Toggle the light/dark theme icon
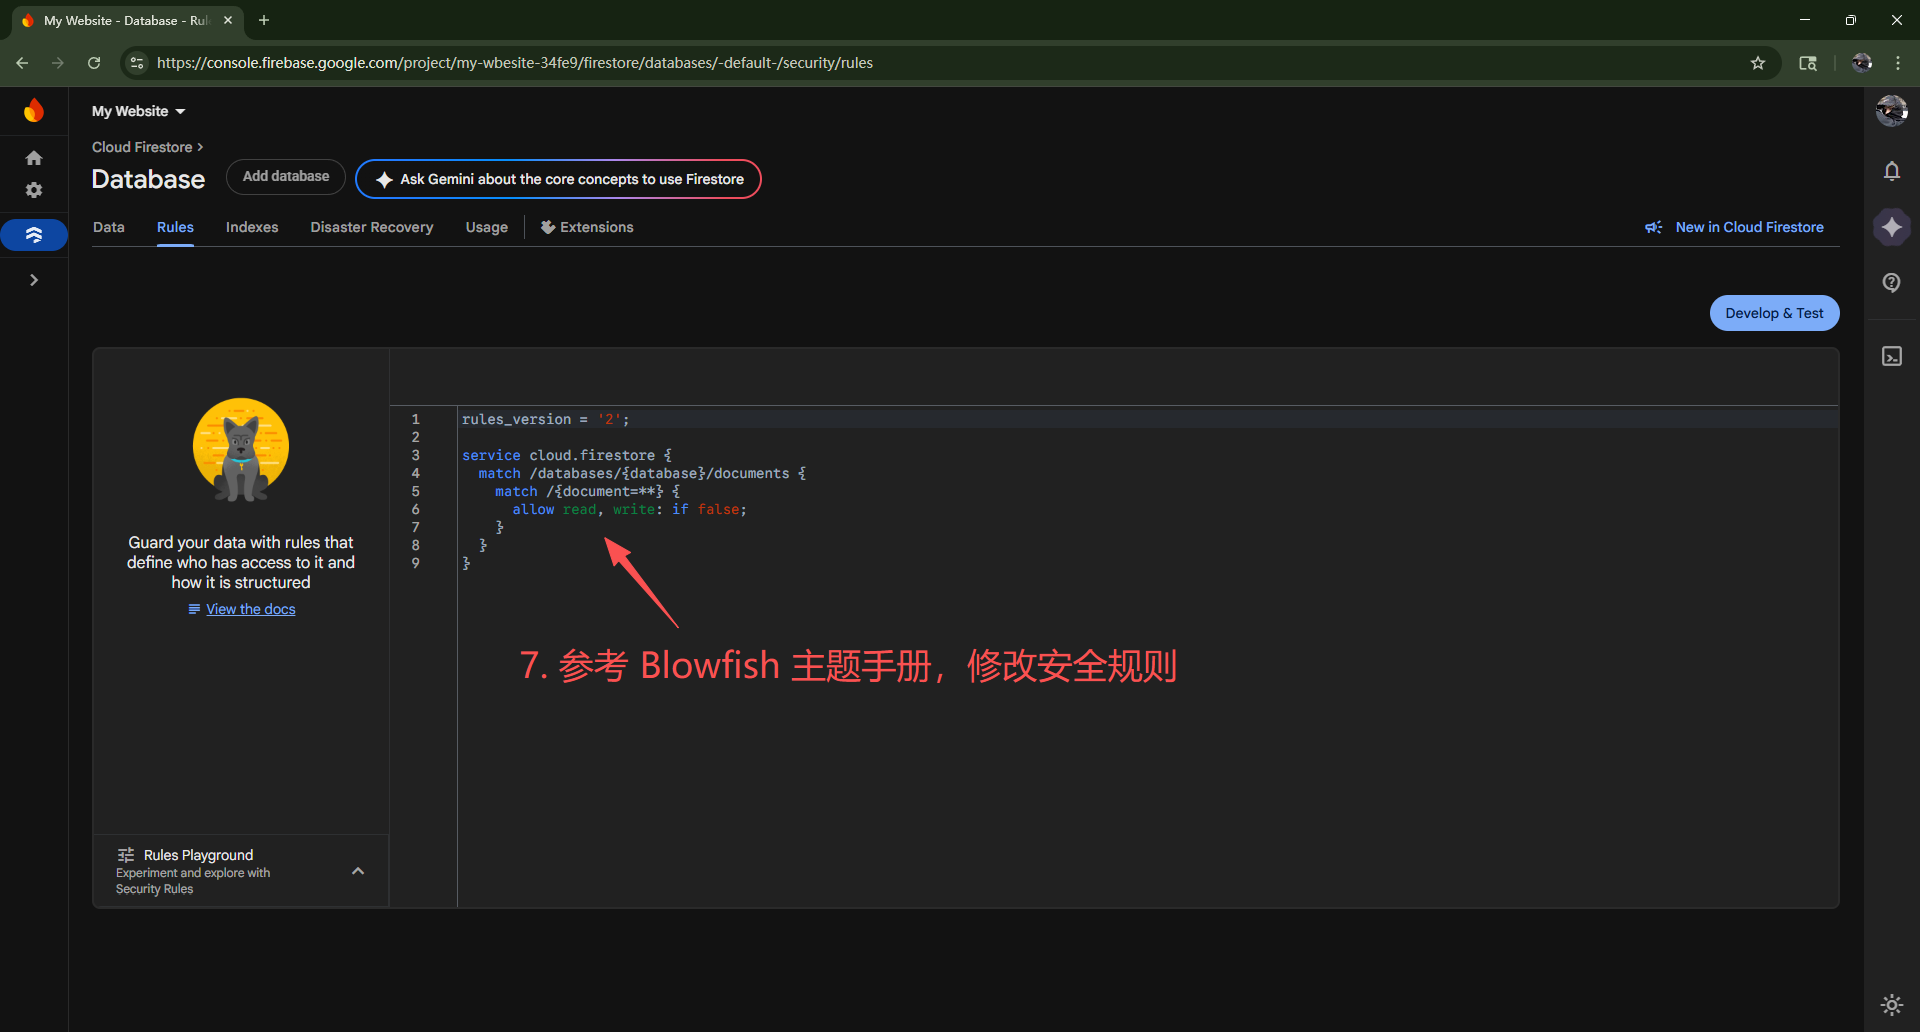1920x1032 pixels. coord(1891,1004)
